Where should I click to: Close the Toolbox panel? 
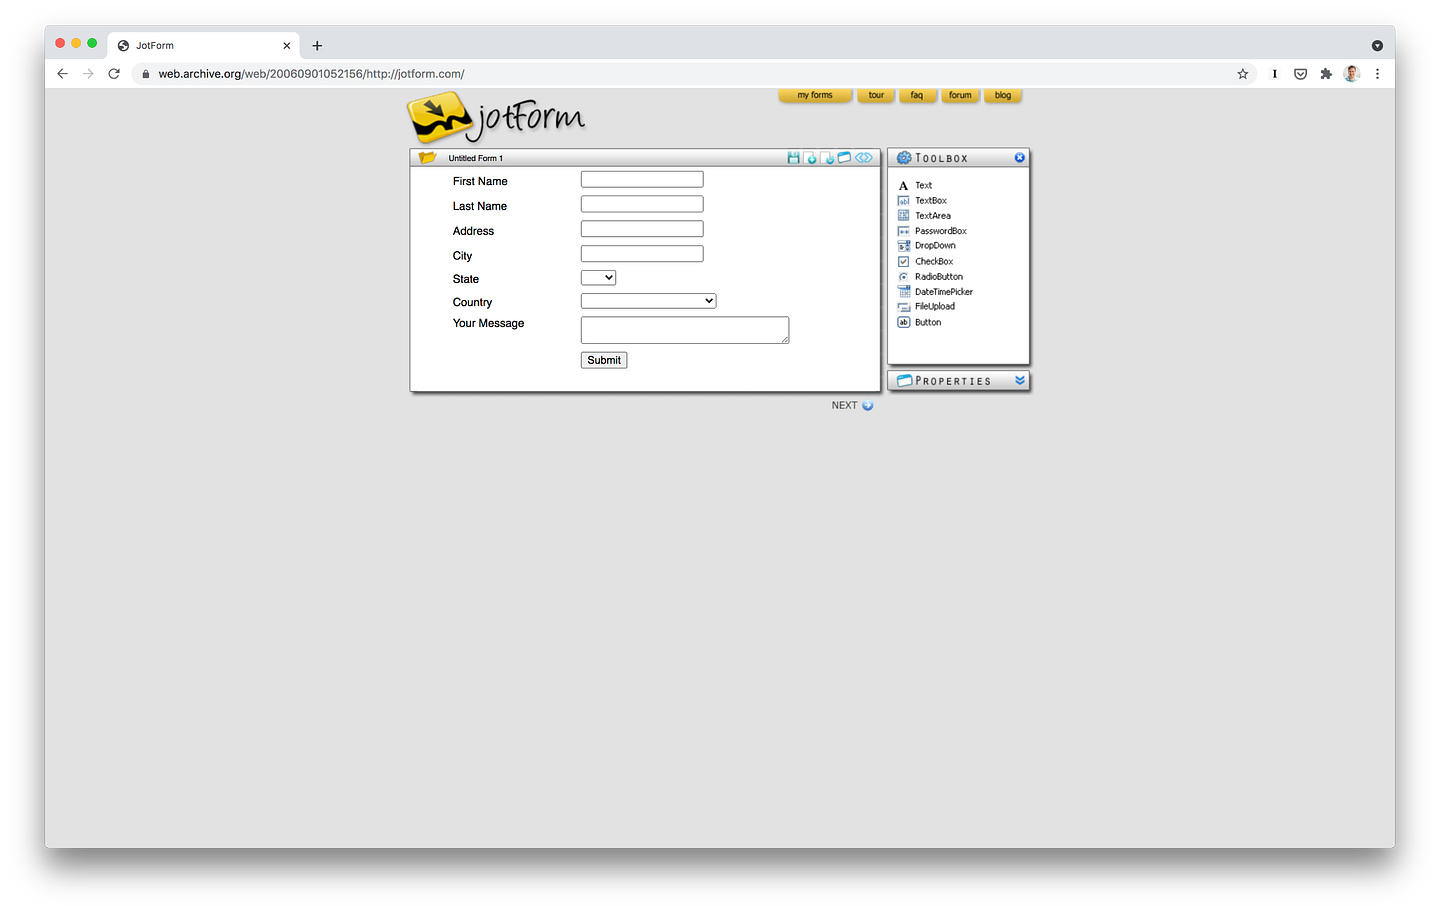tap(1020, 158)
